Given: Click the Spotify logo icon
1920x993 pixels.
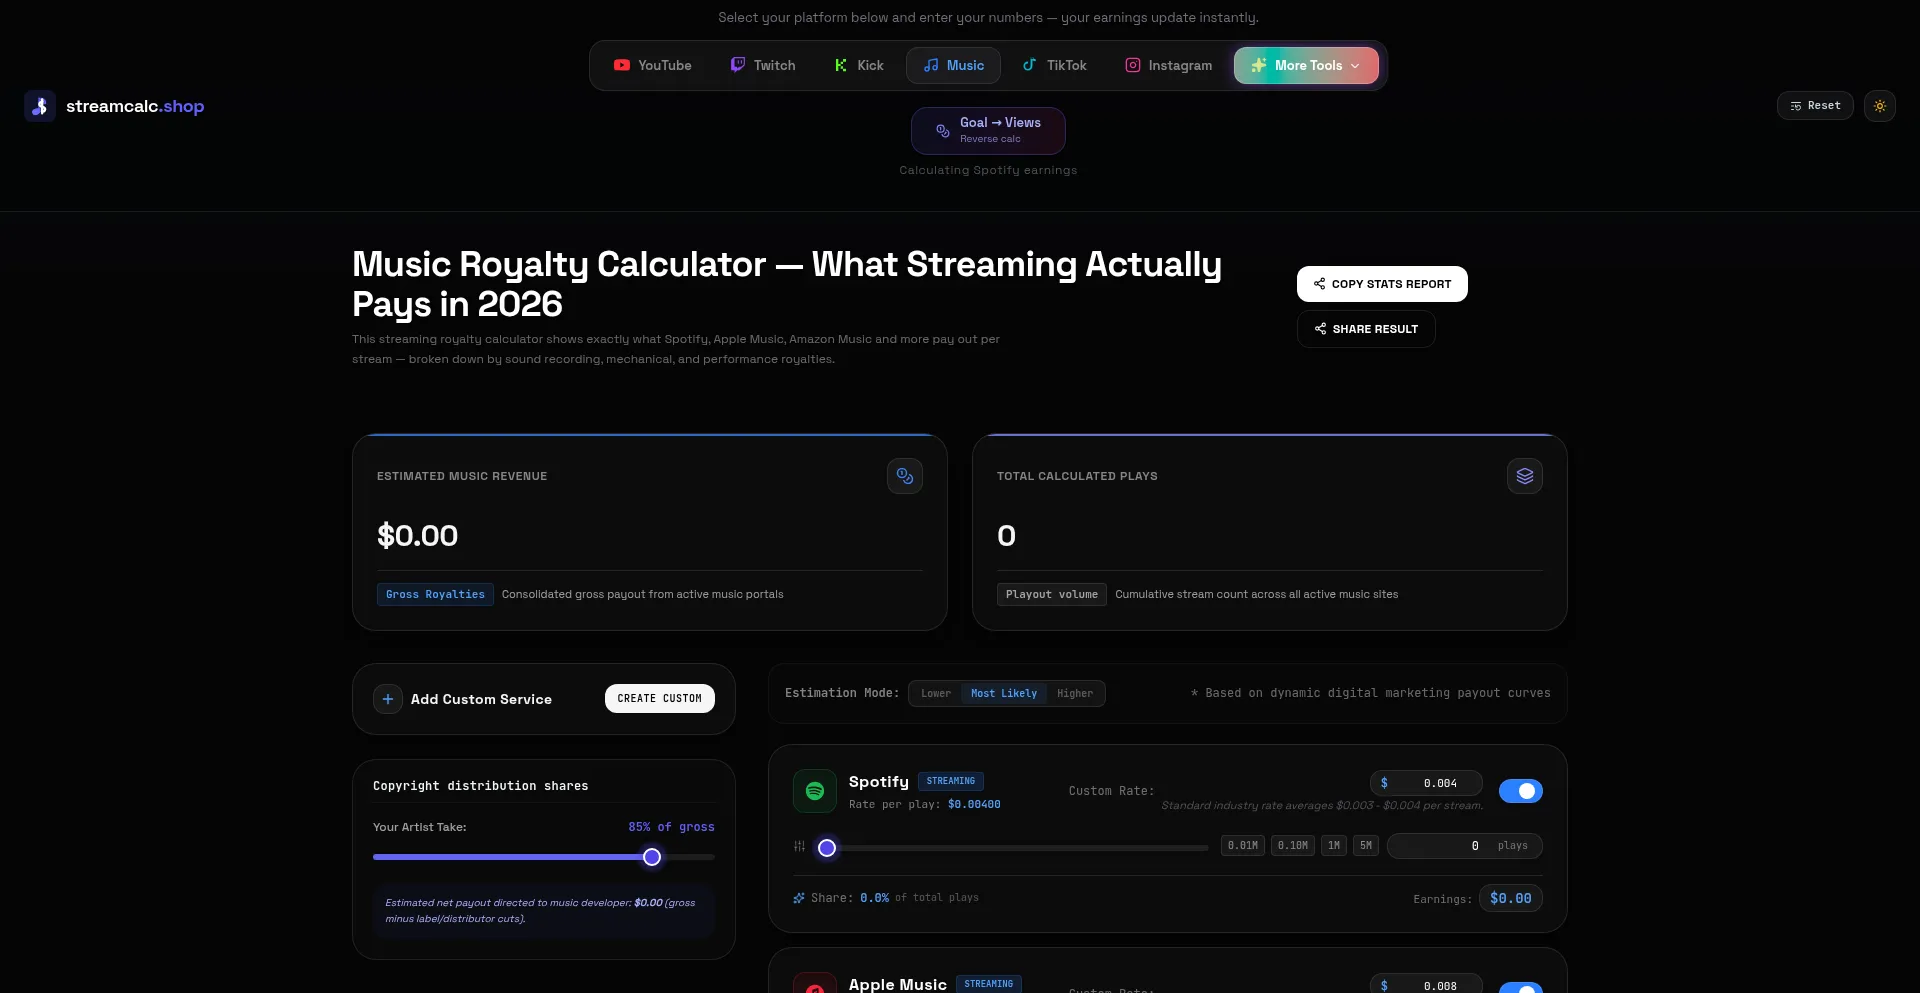Looking at the screenshot, I should (x=815, y=791).
